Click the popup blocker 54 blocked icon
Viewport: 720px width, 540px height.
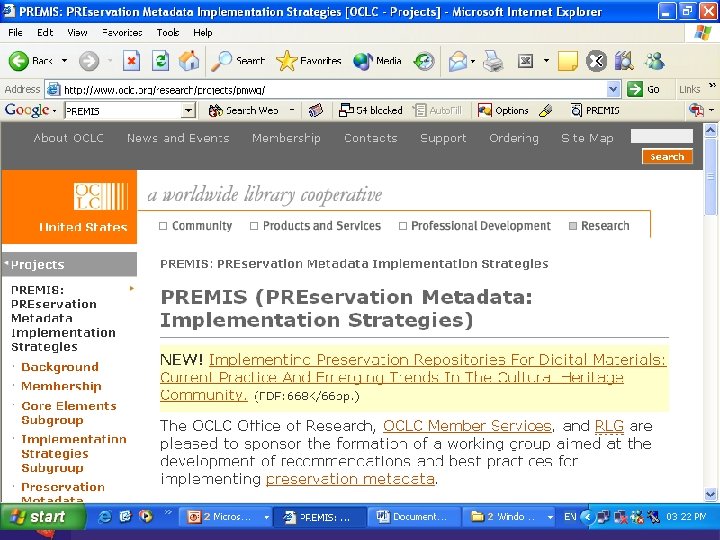click(346, 111)
